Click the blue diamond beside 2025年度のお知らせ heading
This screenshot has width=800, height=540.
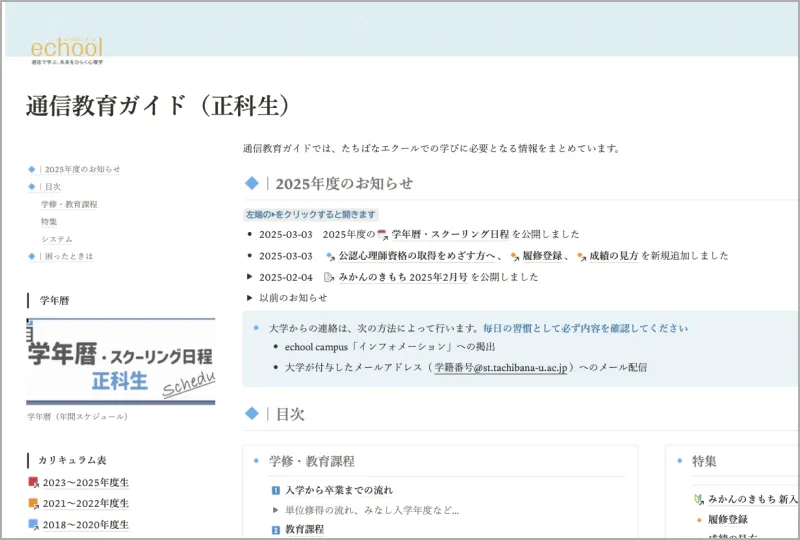point(252,183)
